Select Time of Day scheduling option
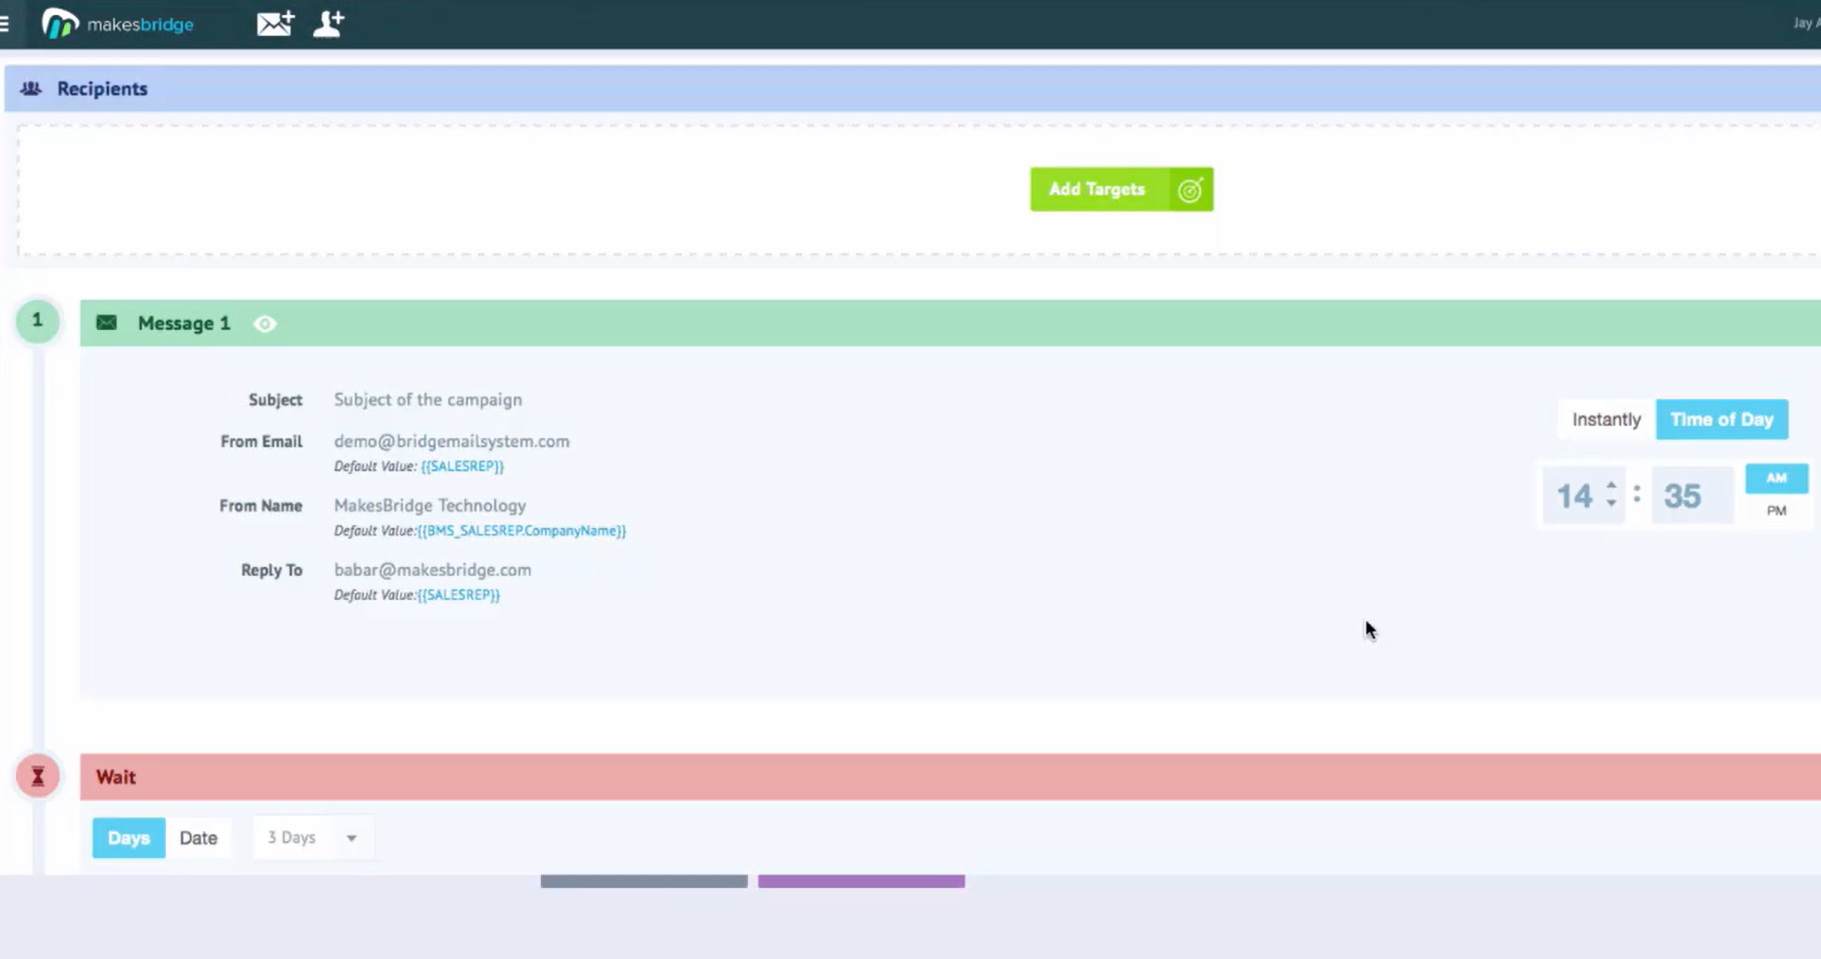 coord(1721,419)
